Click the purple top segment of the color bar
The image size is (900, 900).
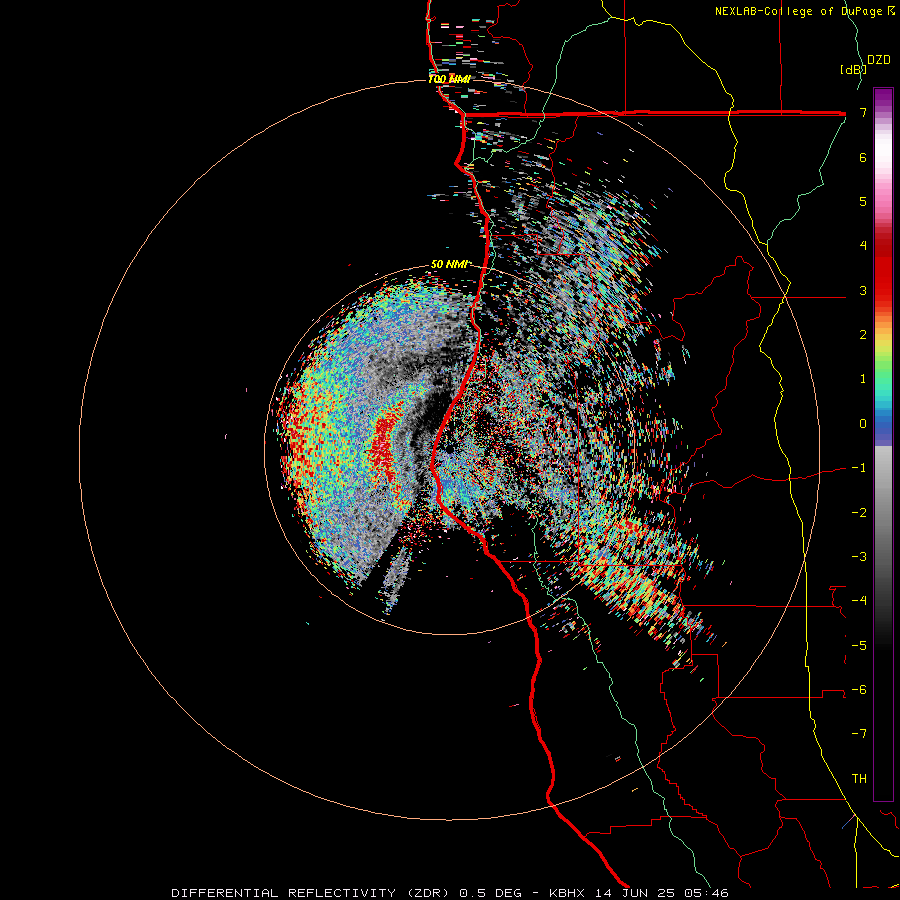coord(883,98)
